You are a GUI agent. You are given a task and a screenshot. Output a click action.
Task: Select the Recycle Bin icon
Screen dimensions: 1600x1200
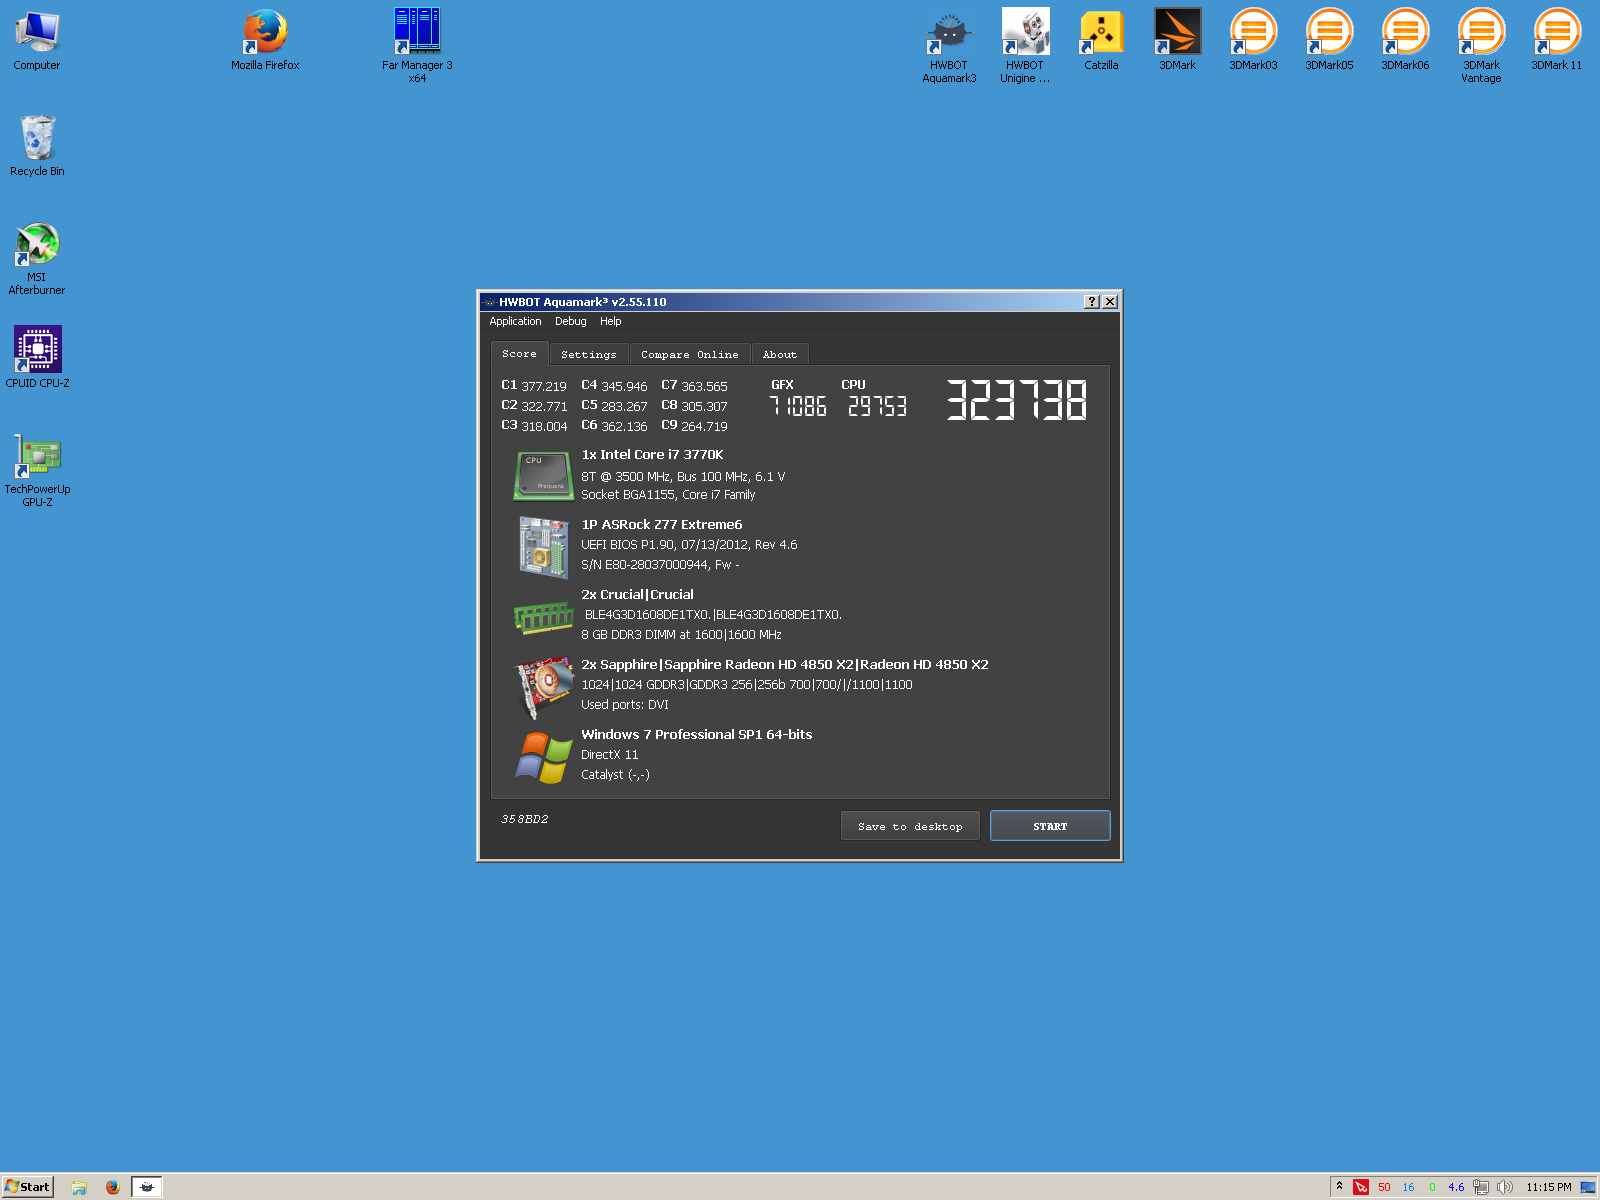[37, 146]
